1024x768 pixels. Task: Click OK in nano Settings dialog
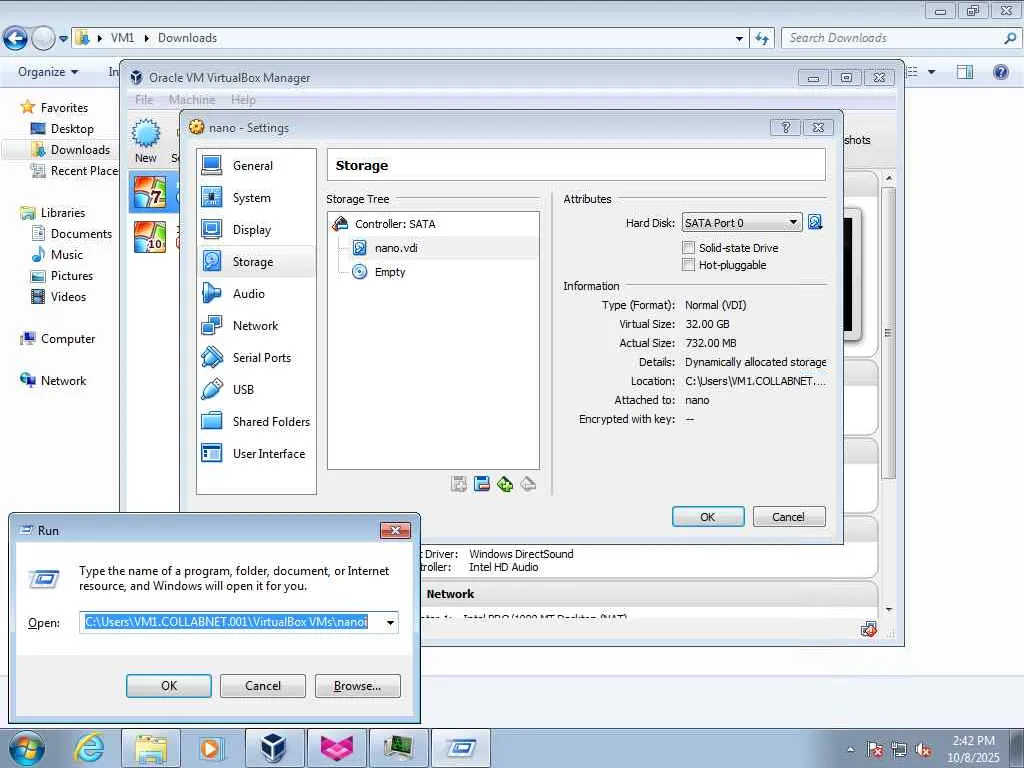tap(708, 517)
